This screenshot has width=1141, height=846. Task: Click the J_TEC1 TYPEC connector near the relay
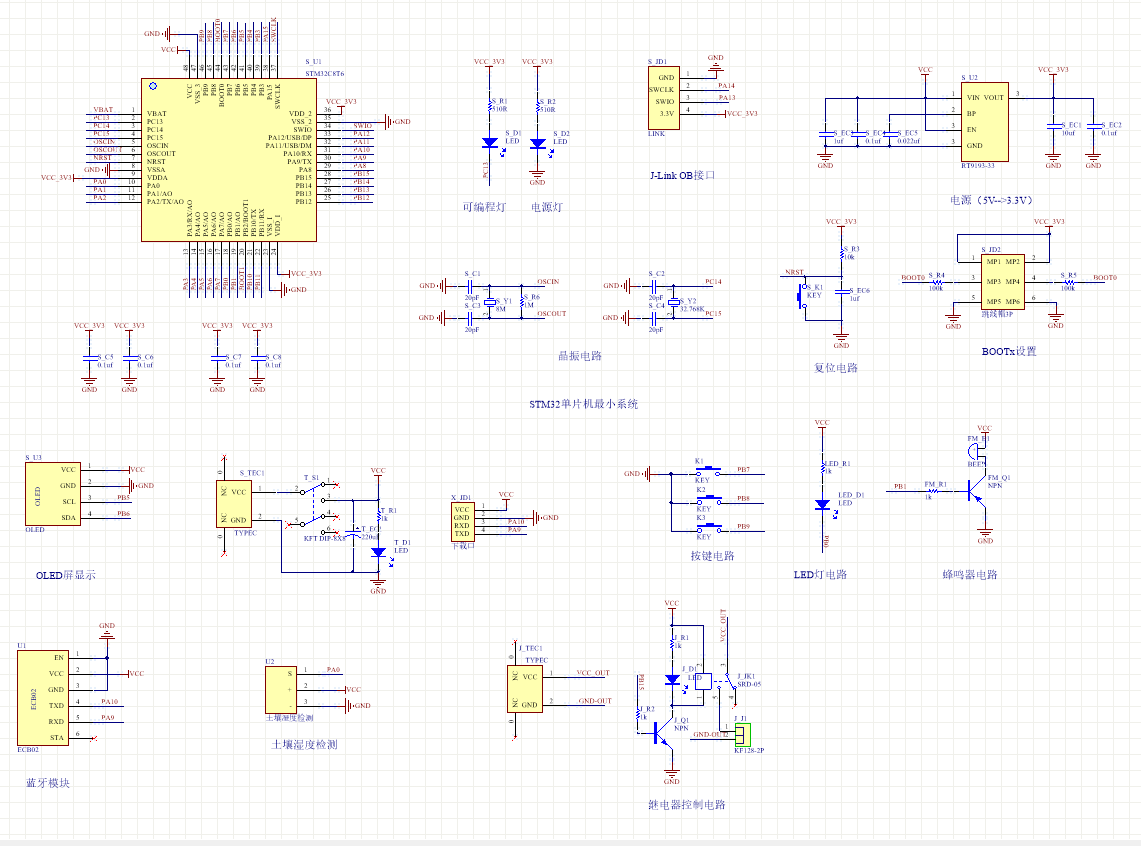pos(529,688)
